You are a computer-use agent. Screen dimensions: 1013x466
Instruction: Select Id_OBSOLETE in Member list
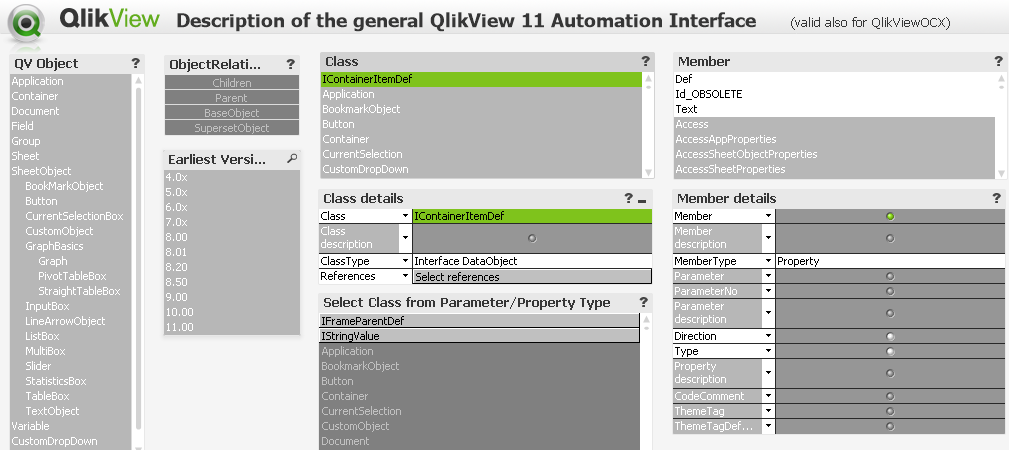pyautogui.click(x=834, y=94)
